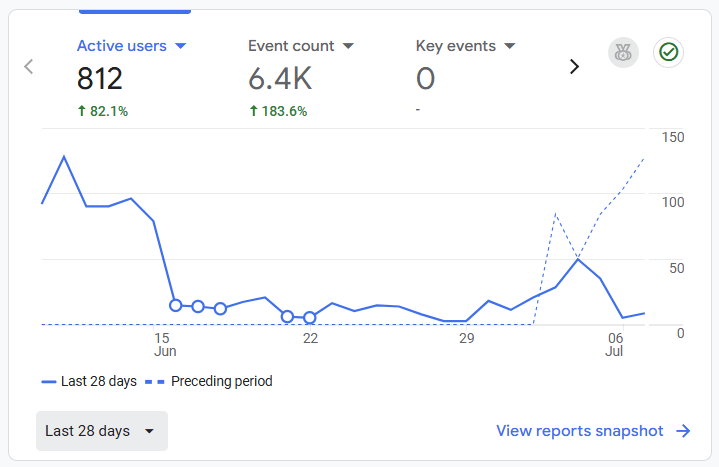Click the 6.4K event count value

[x=281, y=78]
